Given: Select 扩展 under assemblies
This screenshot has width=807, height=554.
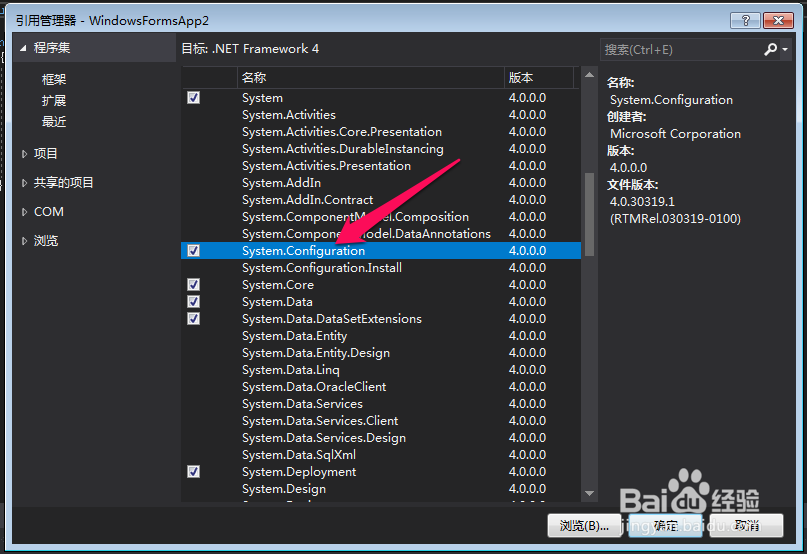Looking at the screenshot, I should tap(54, 100).
